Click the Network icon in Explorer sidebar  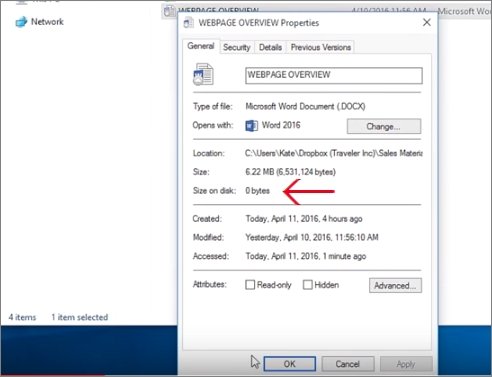click(x=21, y=22)
